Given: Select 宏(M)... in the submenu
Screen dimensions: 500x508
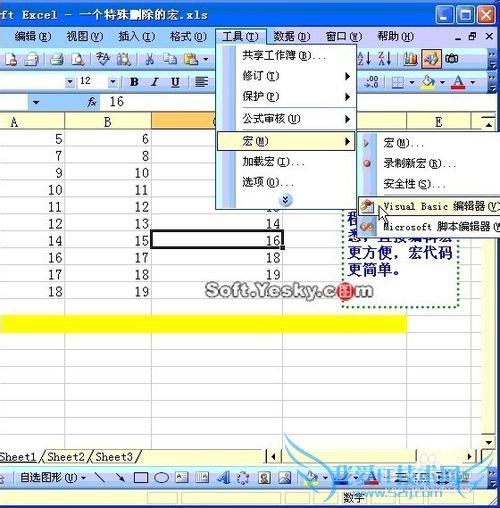Looking at the screenshot, I should 429,143.
